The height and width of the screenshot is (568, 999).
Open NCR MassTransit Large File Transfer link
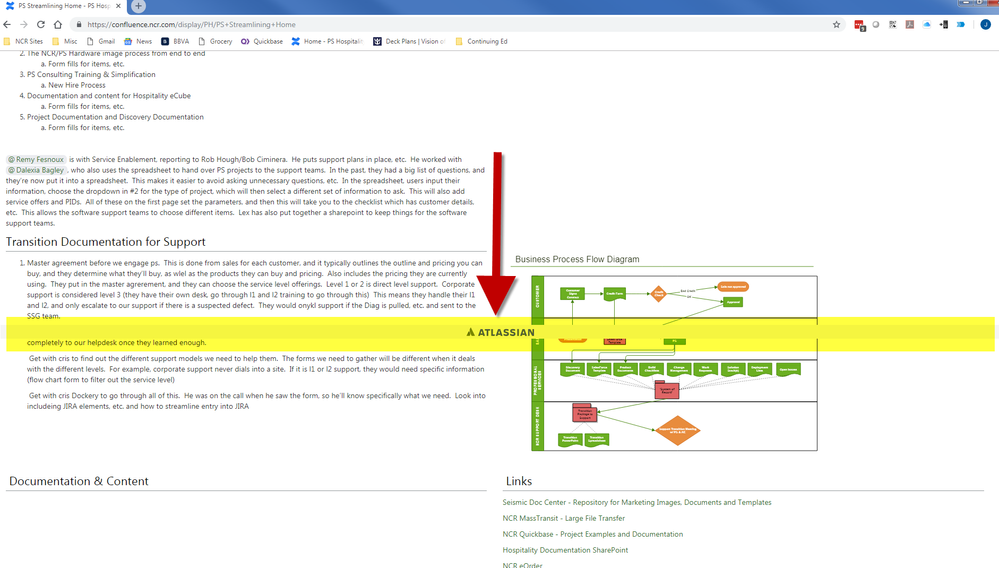point(563,518)
